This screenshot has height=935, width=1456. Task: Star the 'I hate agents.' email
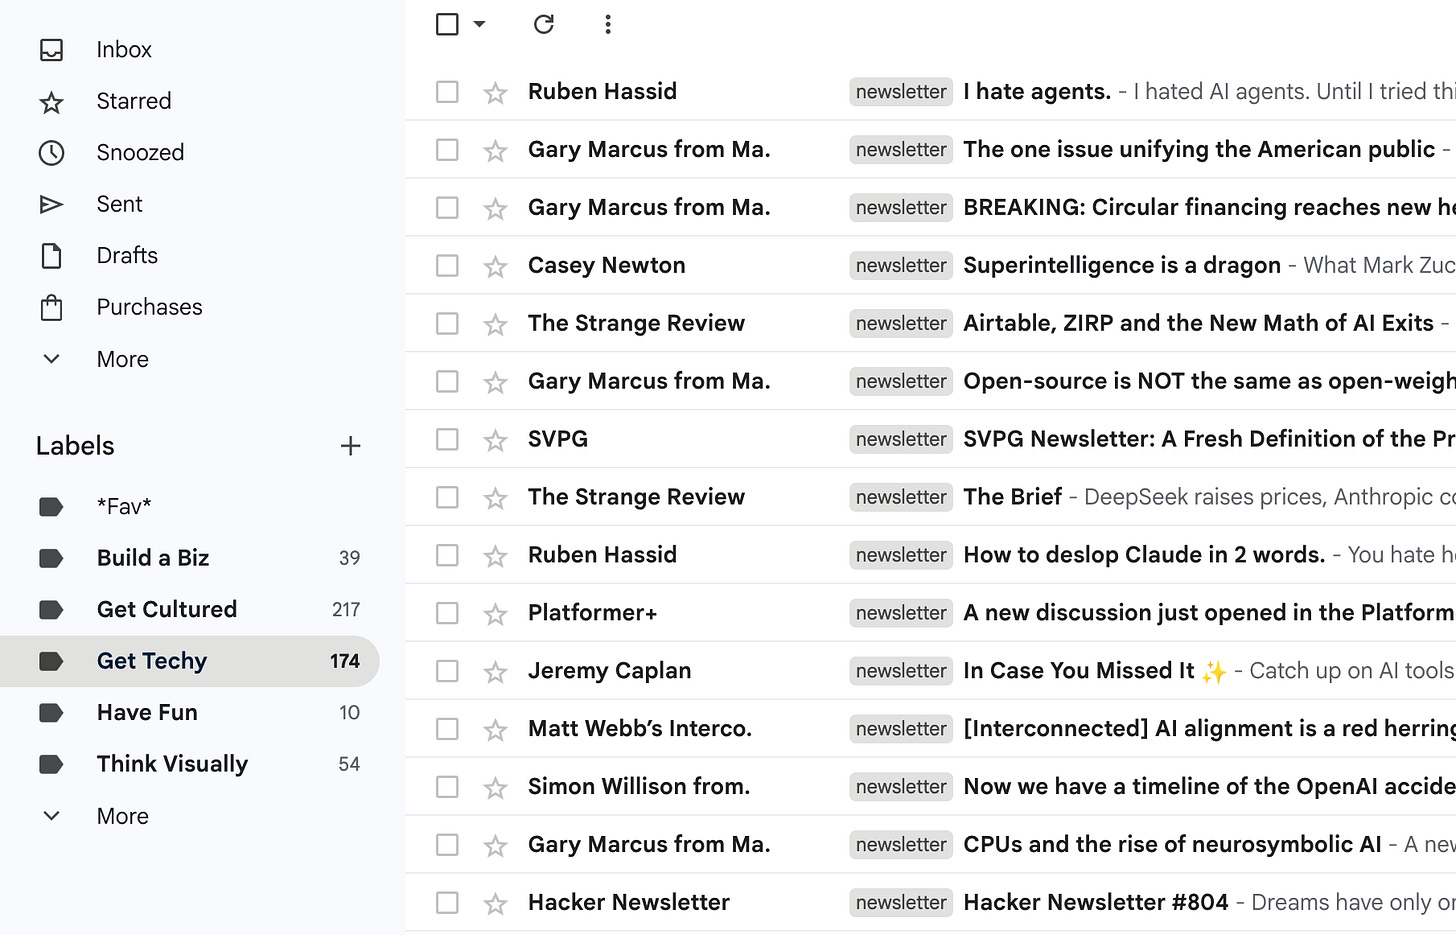[495, 93]
